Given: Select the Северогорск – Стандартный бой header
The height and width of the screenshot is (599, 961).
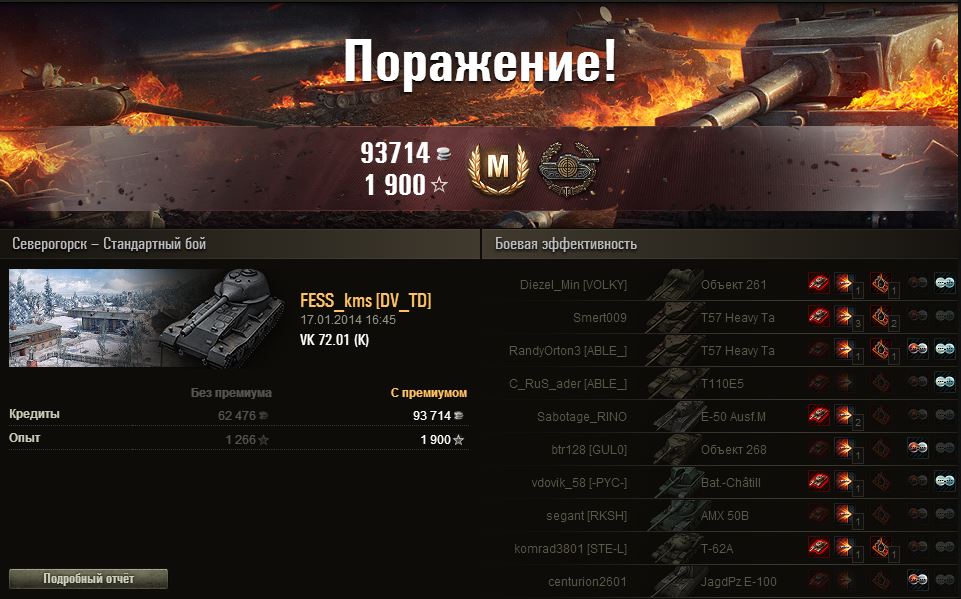Looking at the screenshot, I should [109, 244].
